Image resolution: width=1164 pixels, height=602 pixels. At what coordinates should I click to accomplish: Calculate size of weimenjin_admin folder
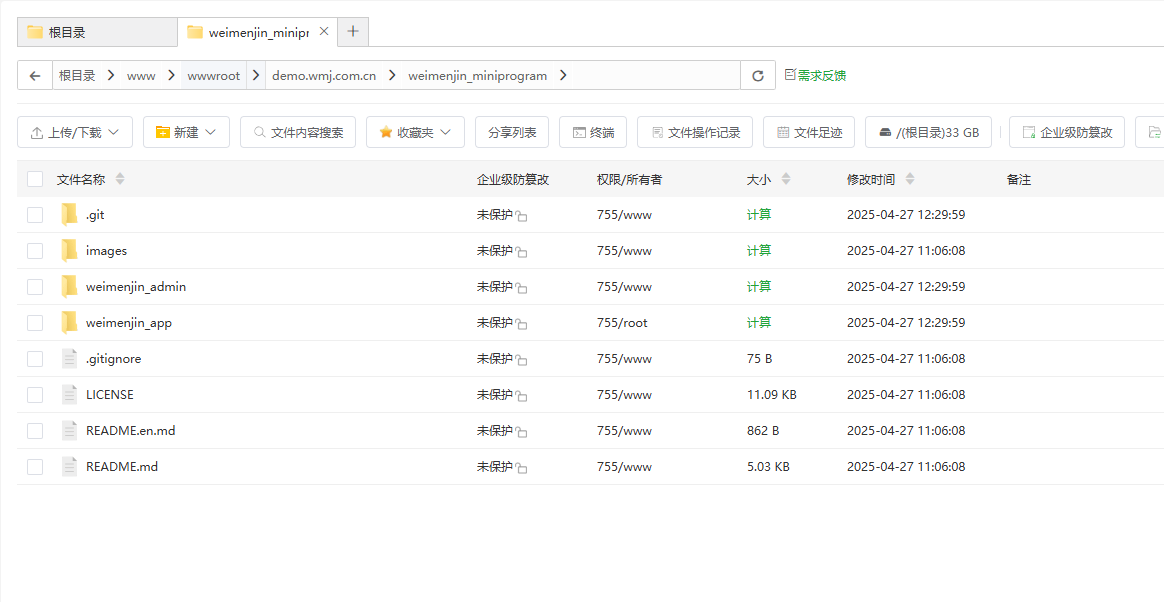coord(759,287)
